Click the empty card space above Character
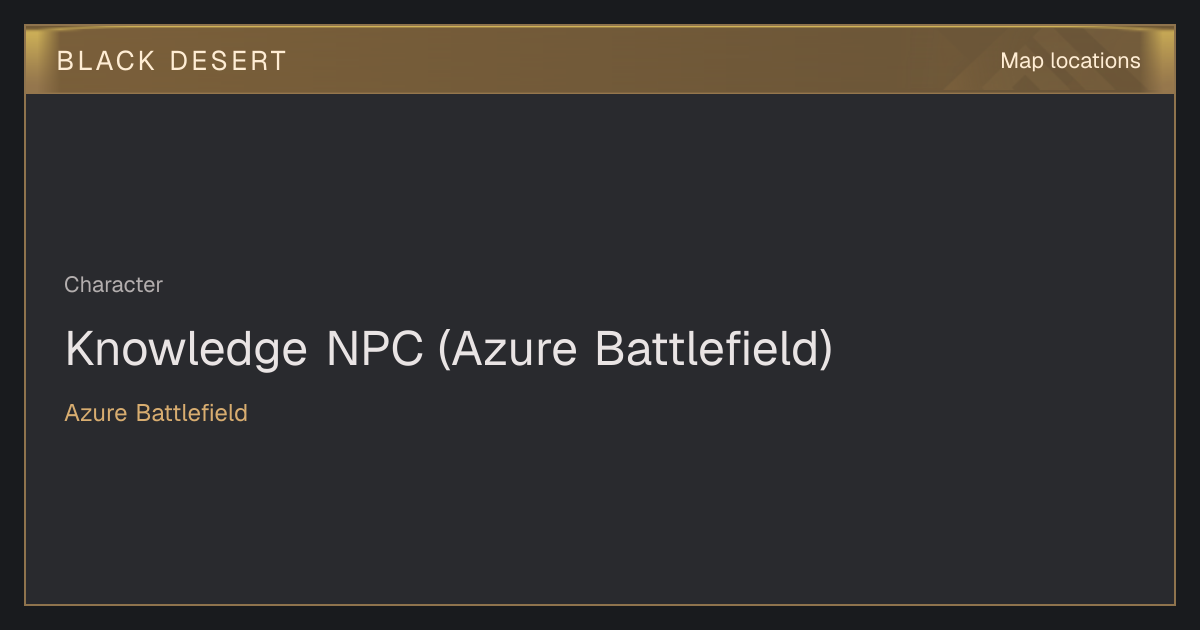The image size is (1200, 630). pyautogui.click(x=600, y=180)
